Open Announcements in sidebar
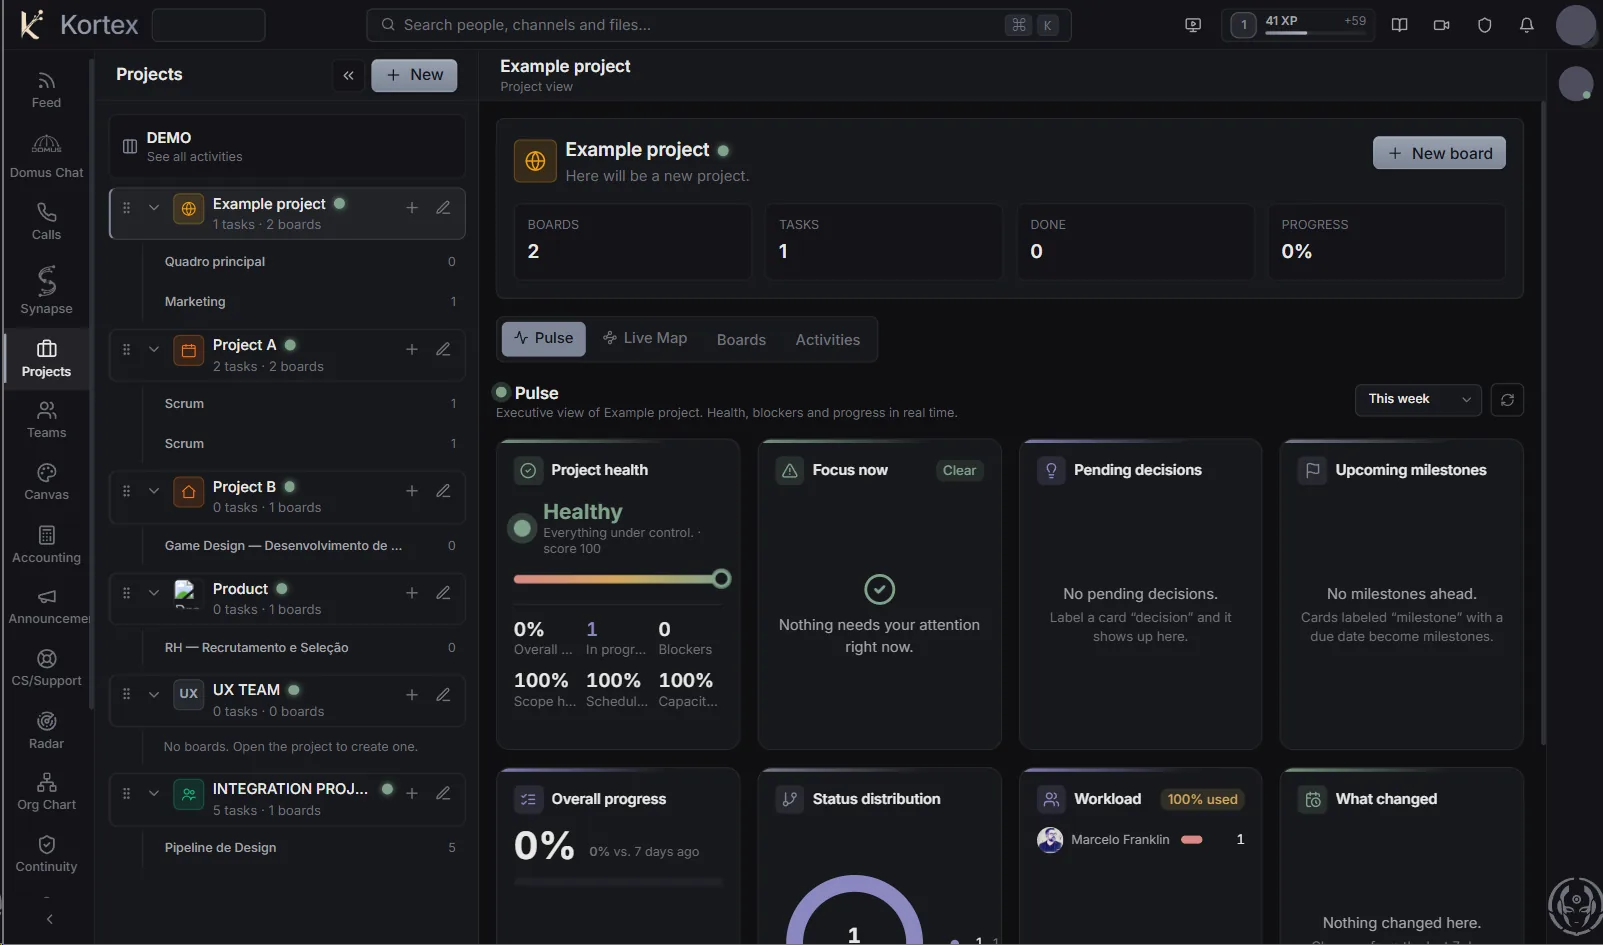Screen dimensions: 1603x945 coord(46,607)
